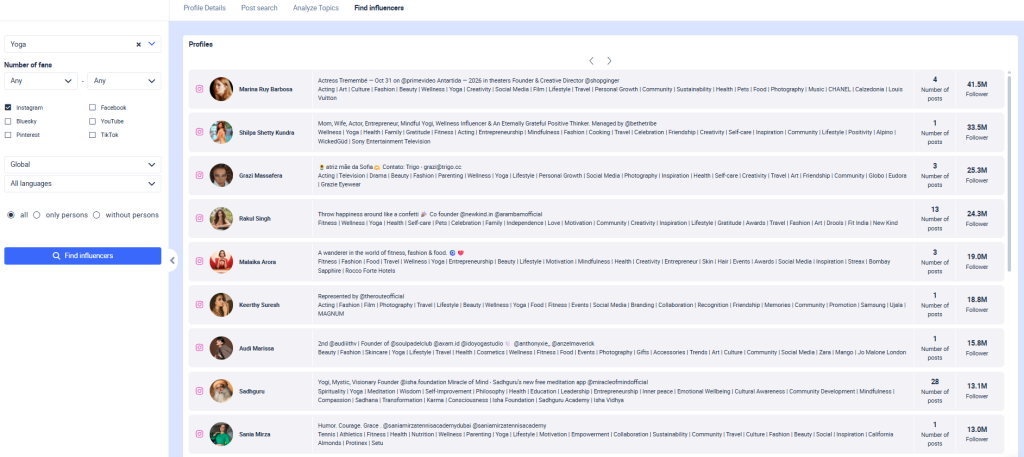This screenshot has height=457, width=1024.
Task: Expand the All languages dropdown
Action: pos(82,184)
